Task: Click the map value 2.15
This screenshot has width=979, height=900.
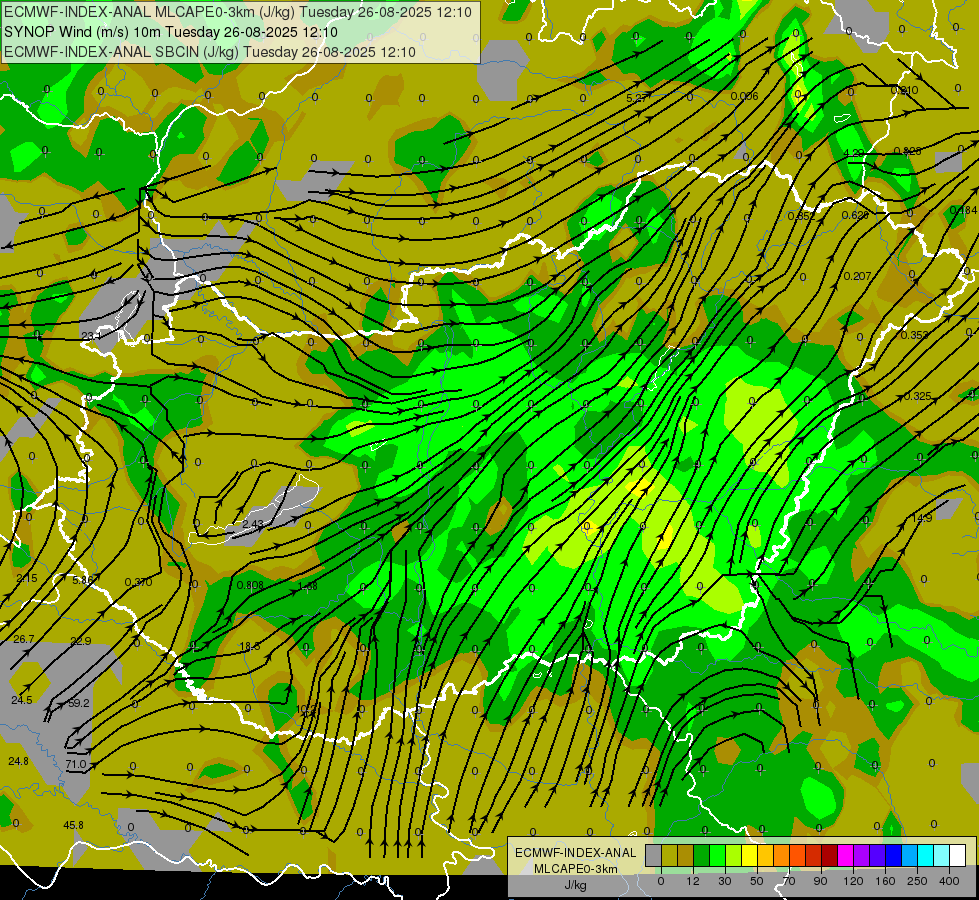Action: coord(26,578)
